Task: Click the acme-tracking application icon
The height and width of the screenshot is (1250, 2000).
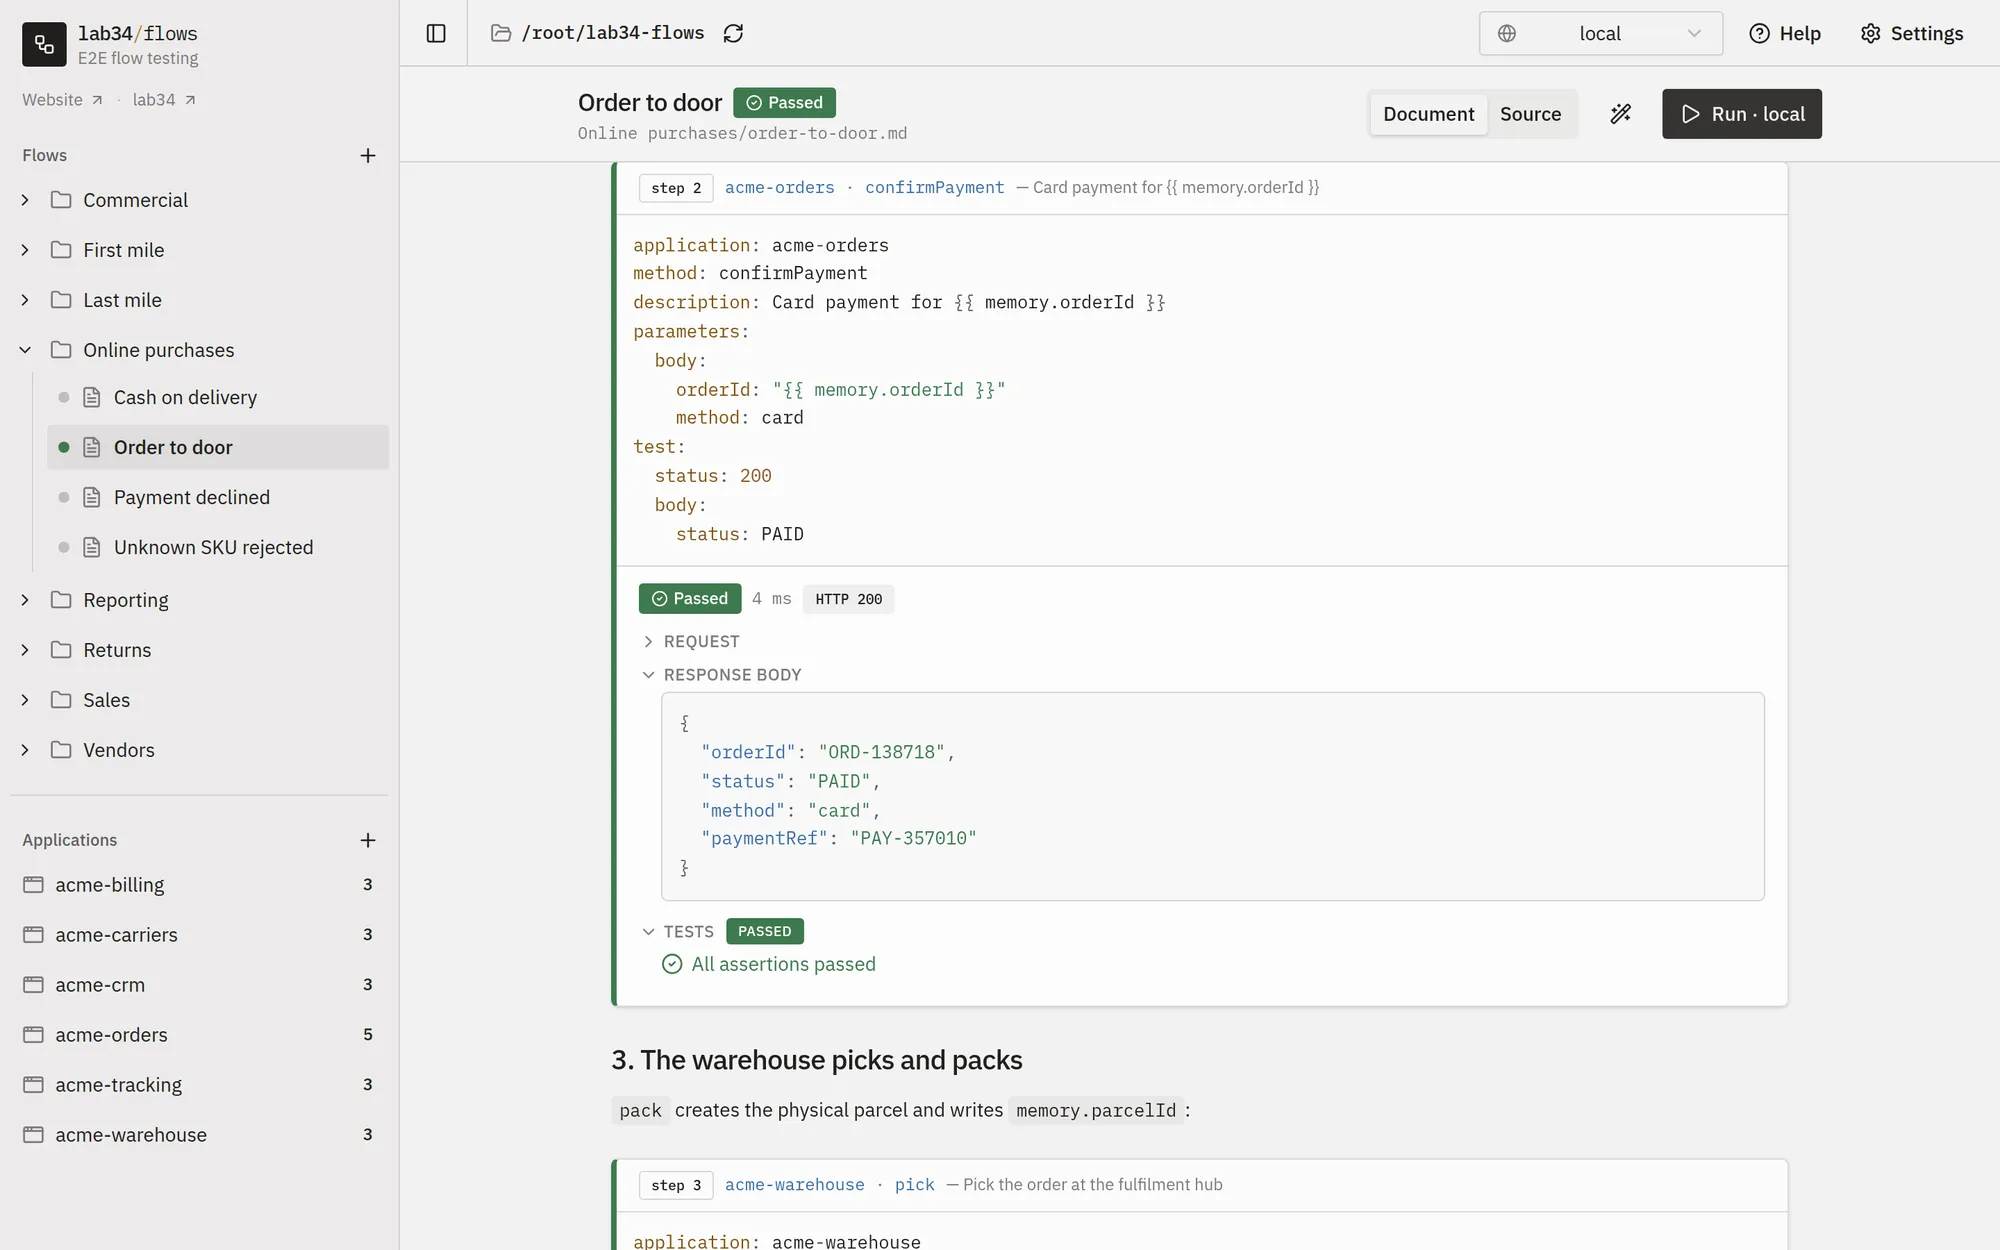Action: [33, 1085]
